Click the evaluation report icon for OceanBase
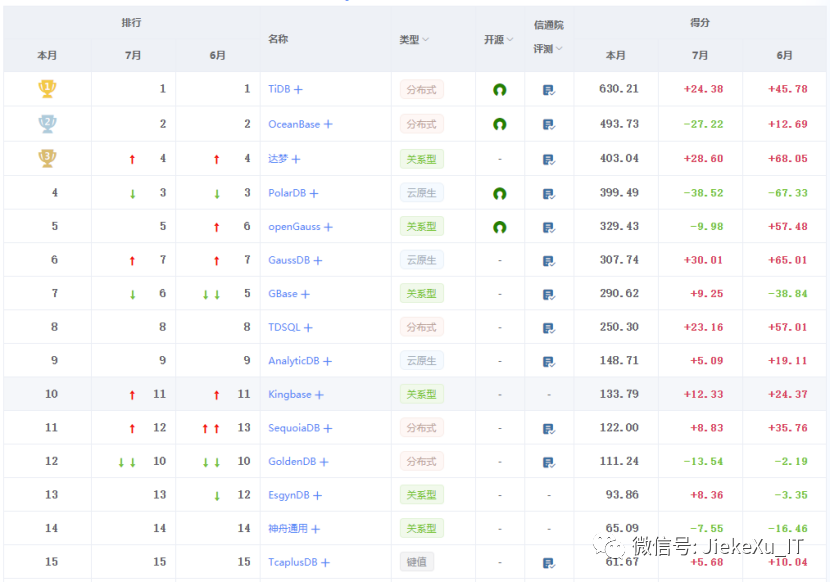Image resolution: width=830 pixels, height=583 pixels. click(x=549, y=124)
